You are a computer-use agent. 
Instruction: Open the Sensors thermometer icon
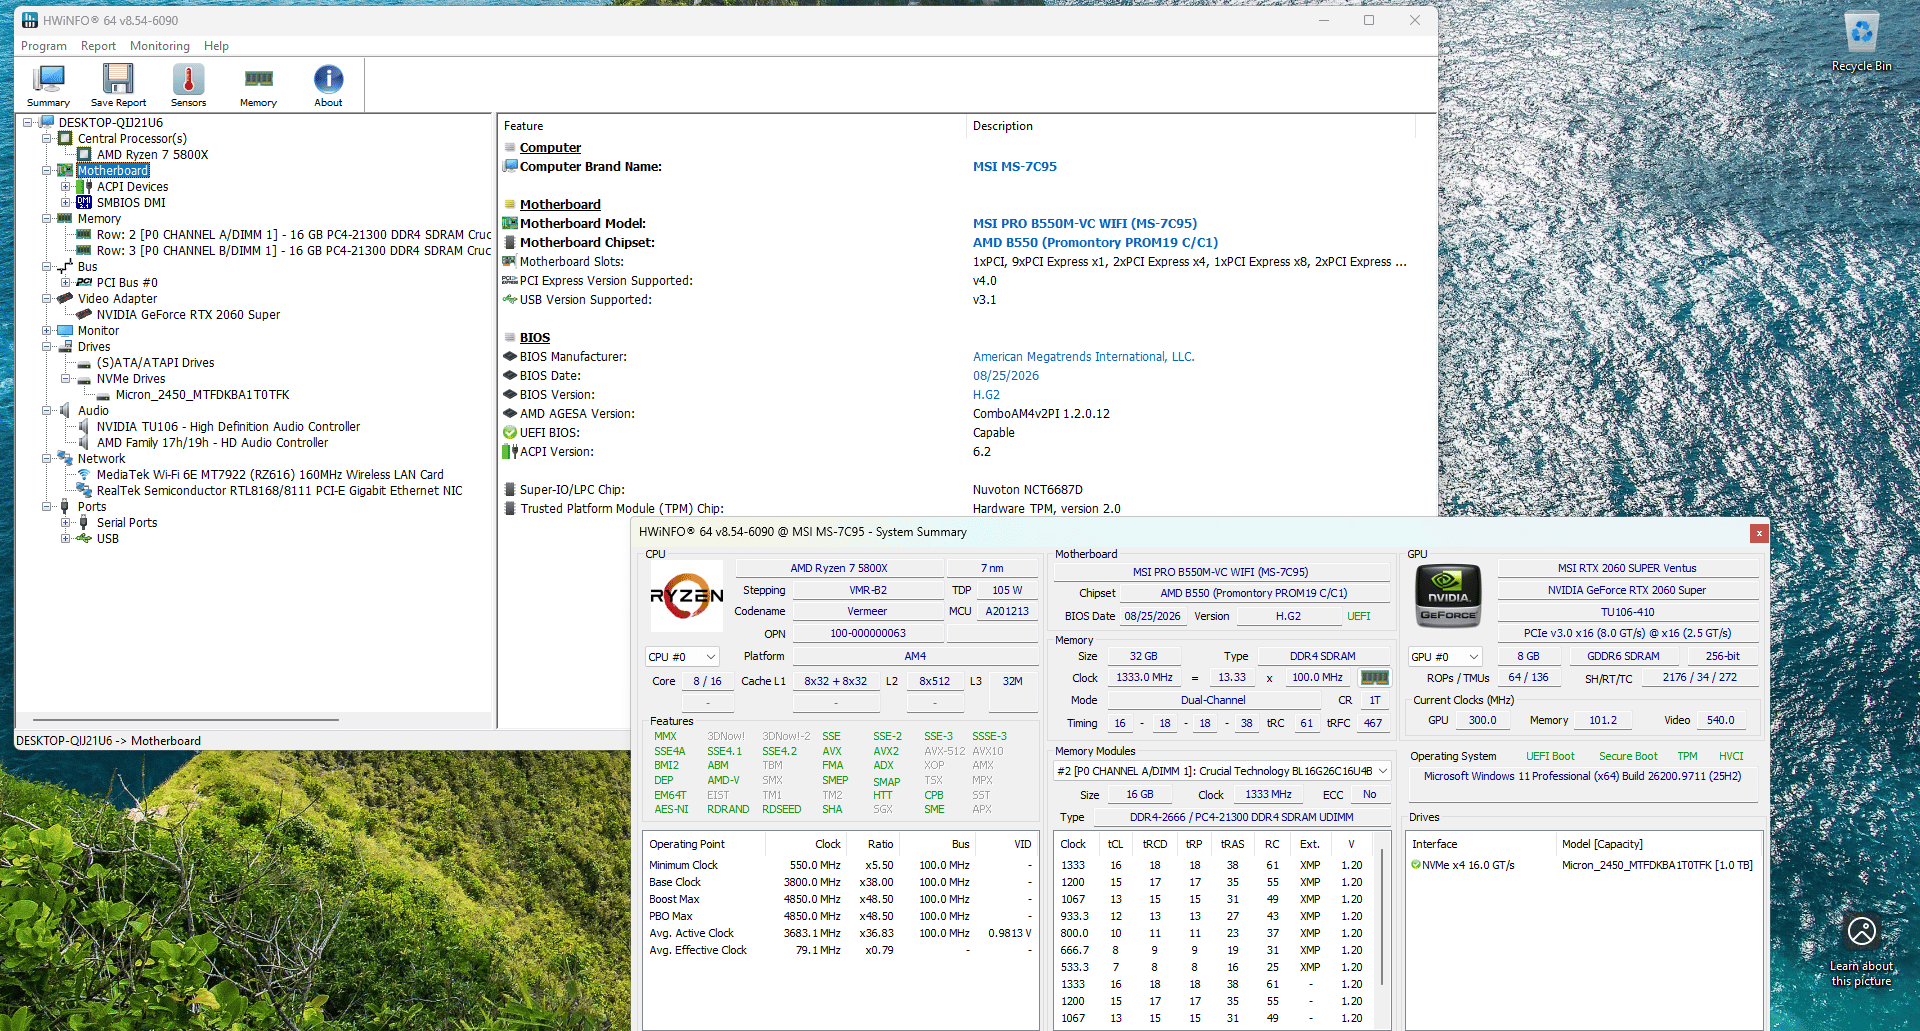tap(188, 86)
